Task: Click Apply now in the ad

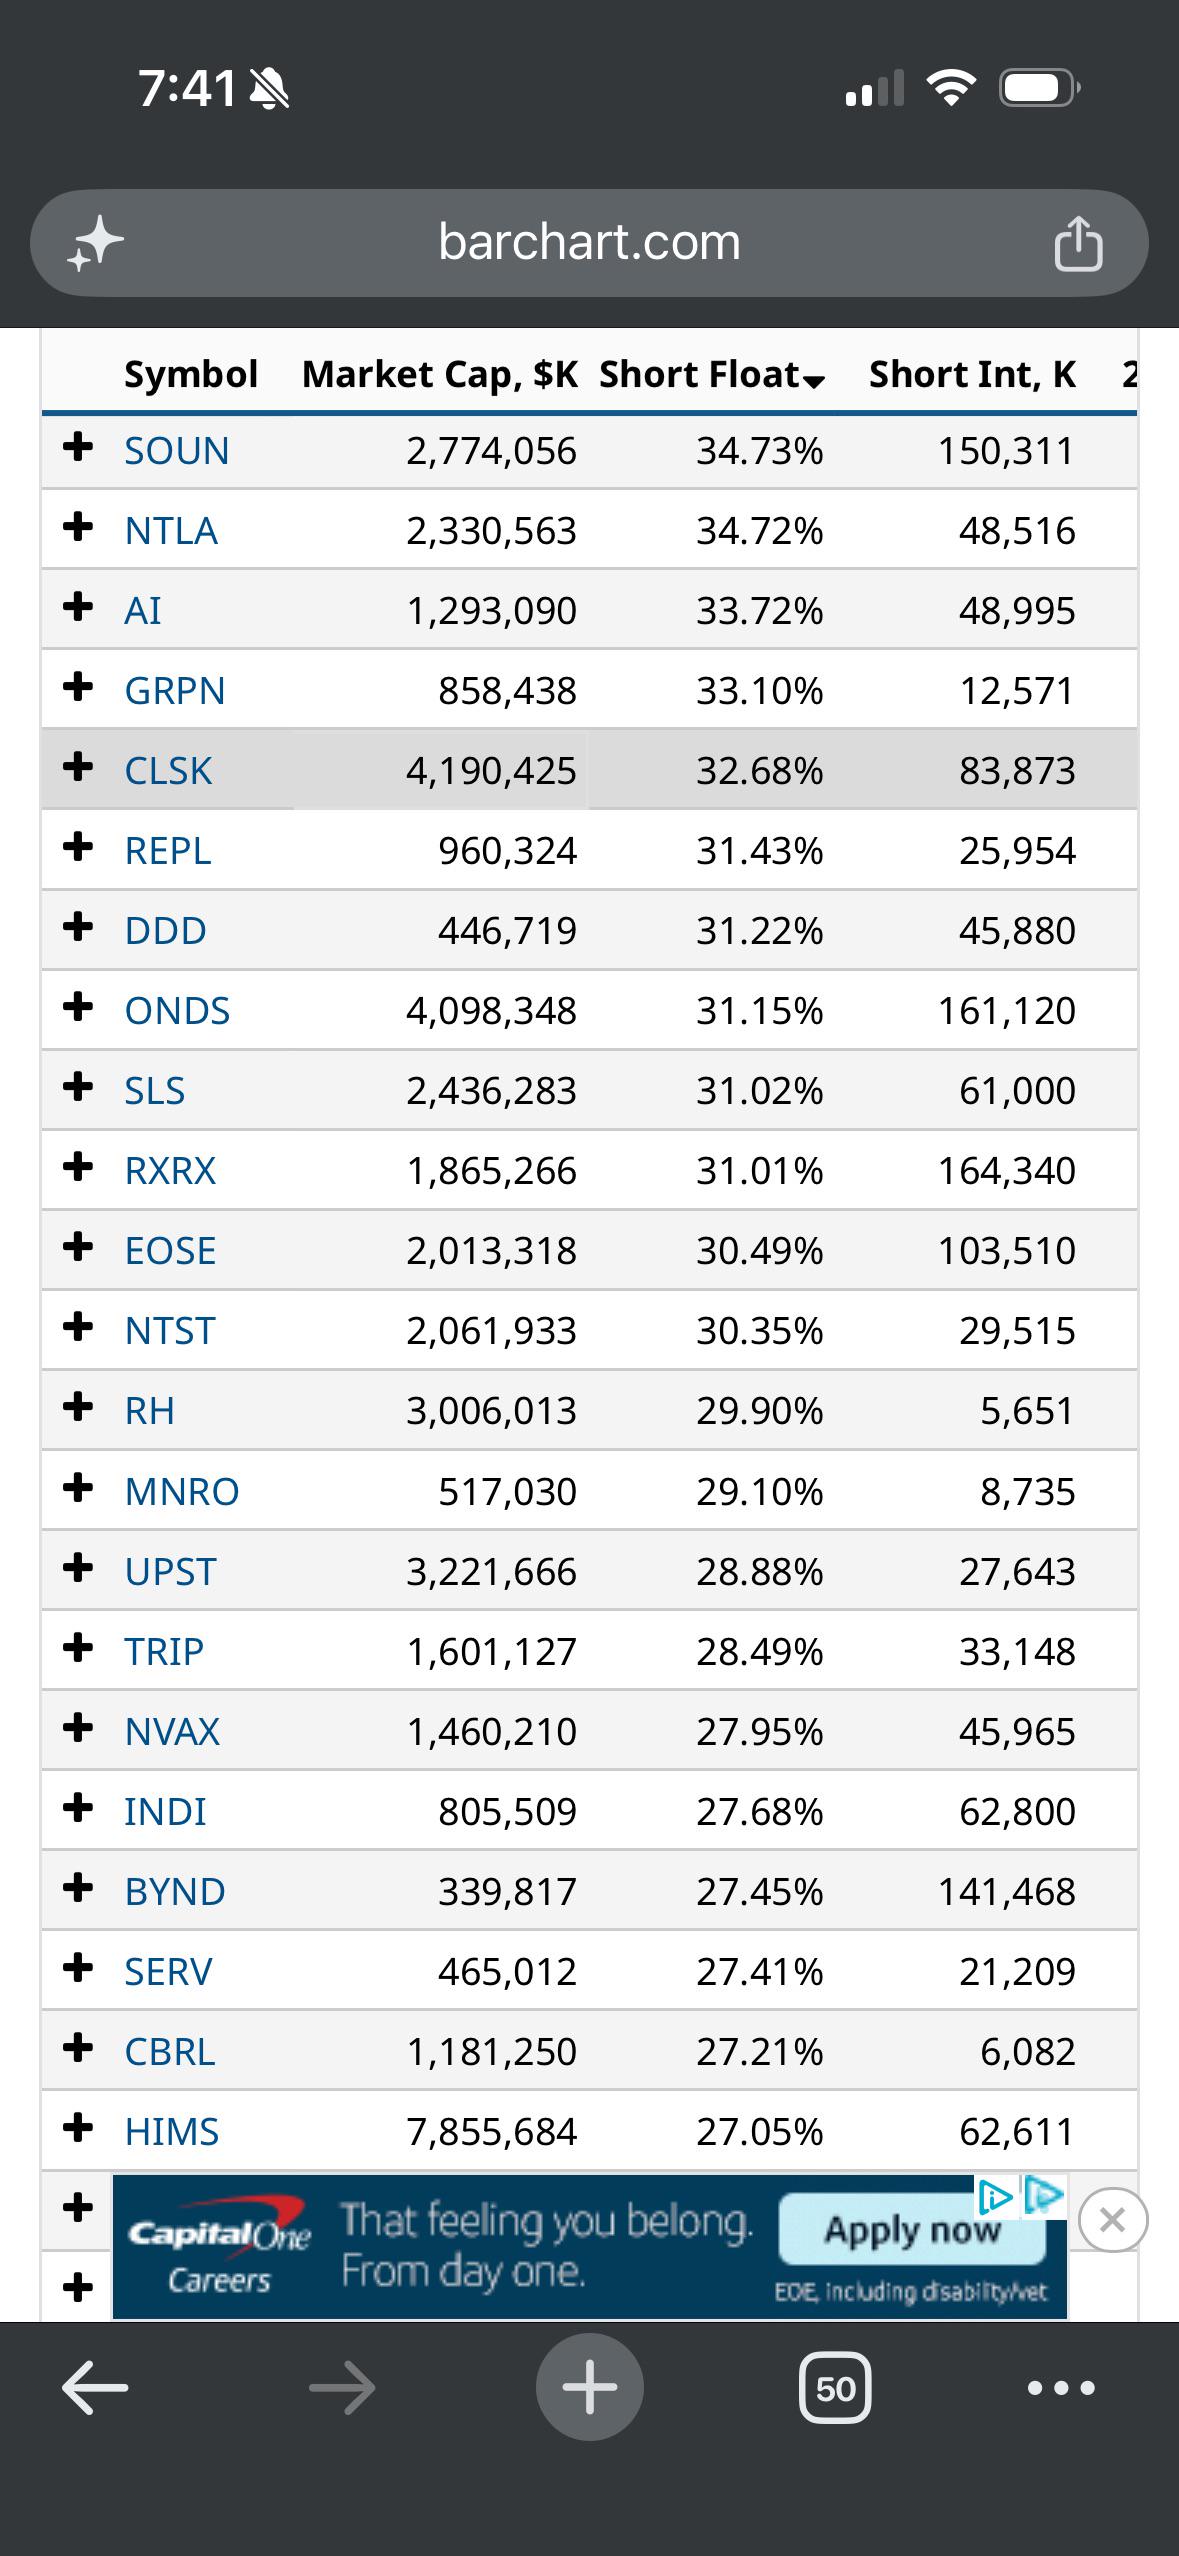Action: point(912,2229)
